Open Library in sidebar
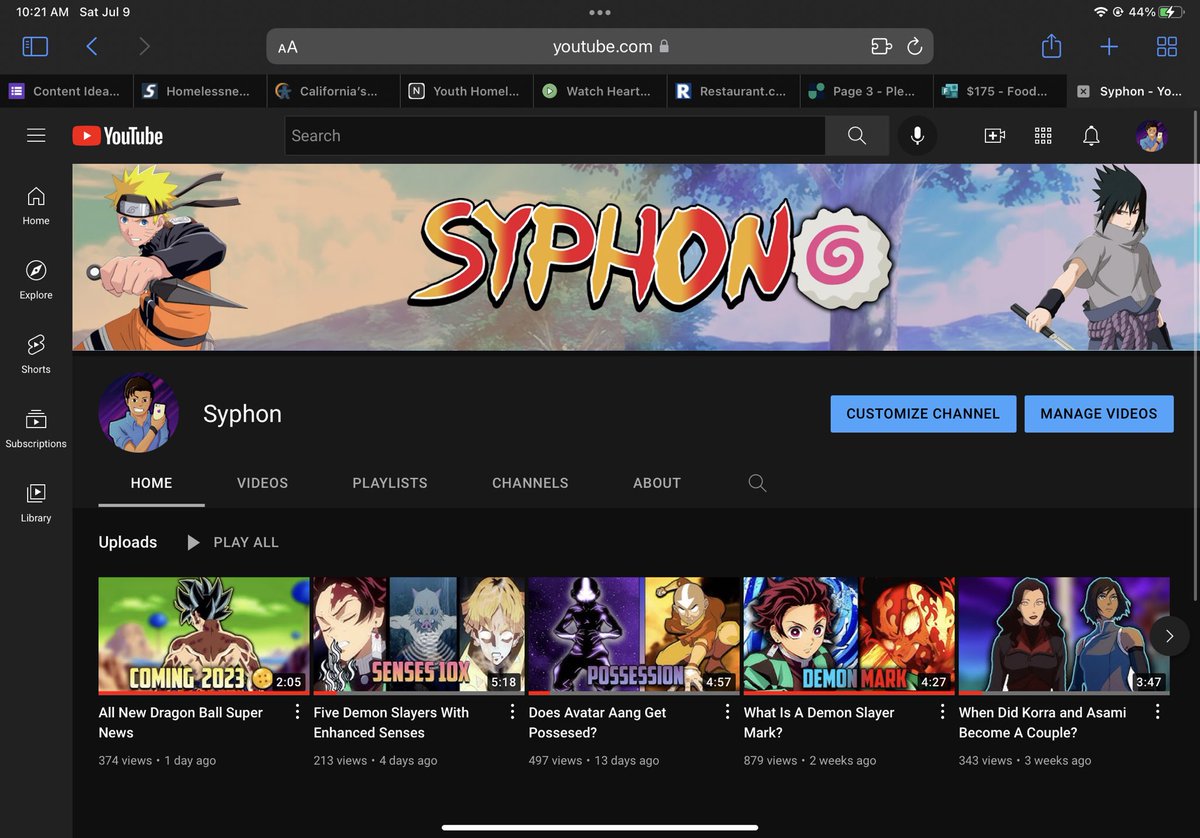 tap(36, 503)
